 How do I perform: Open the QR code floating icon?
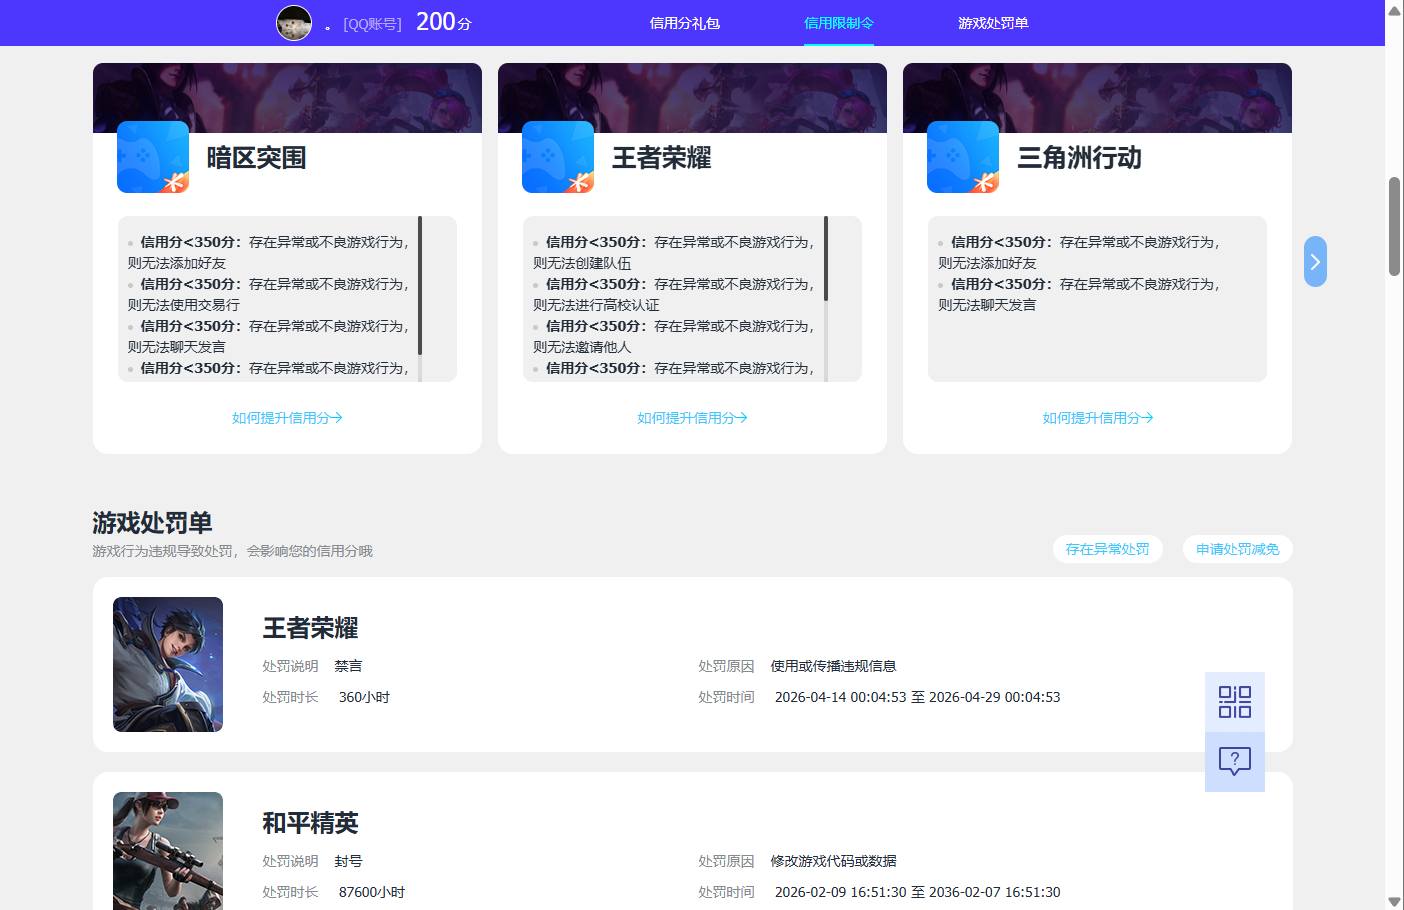1235,702
